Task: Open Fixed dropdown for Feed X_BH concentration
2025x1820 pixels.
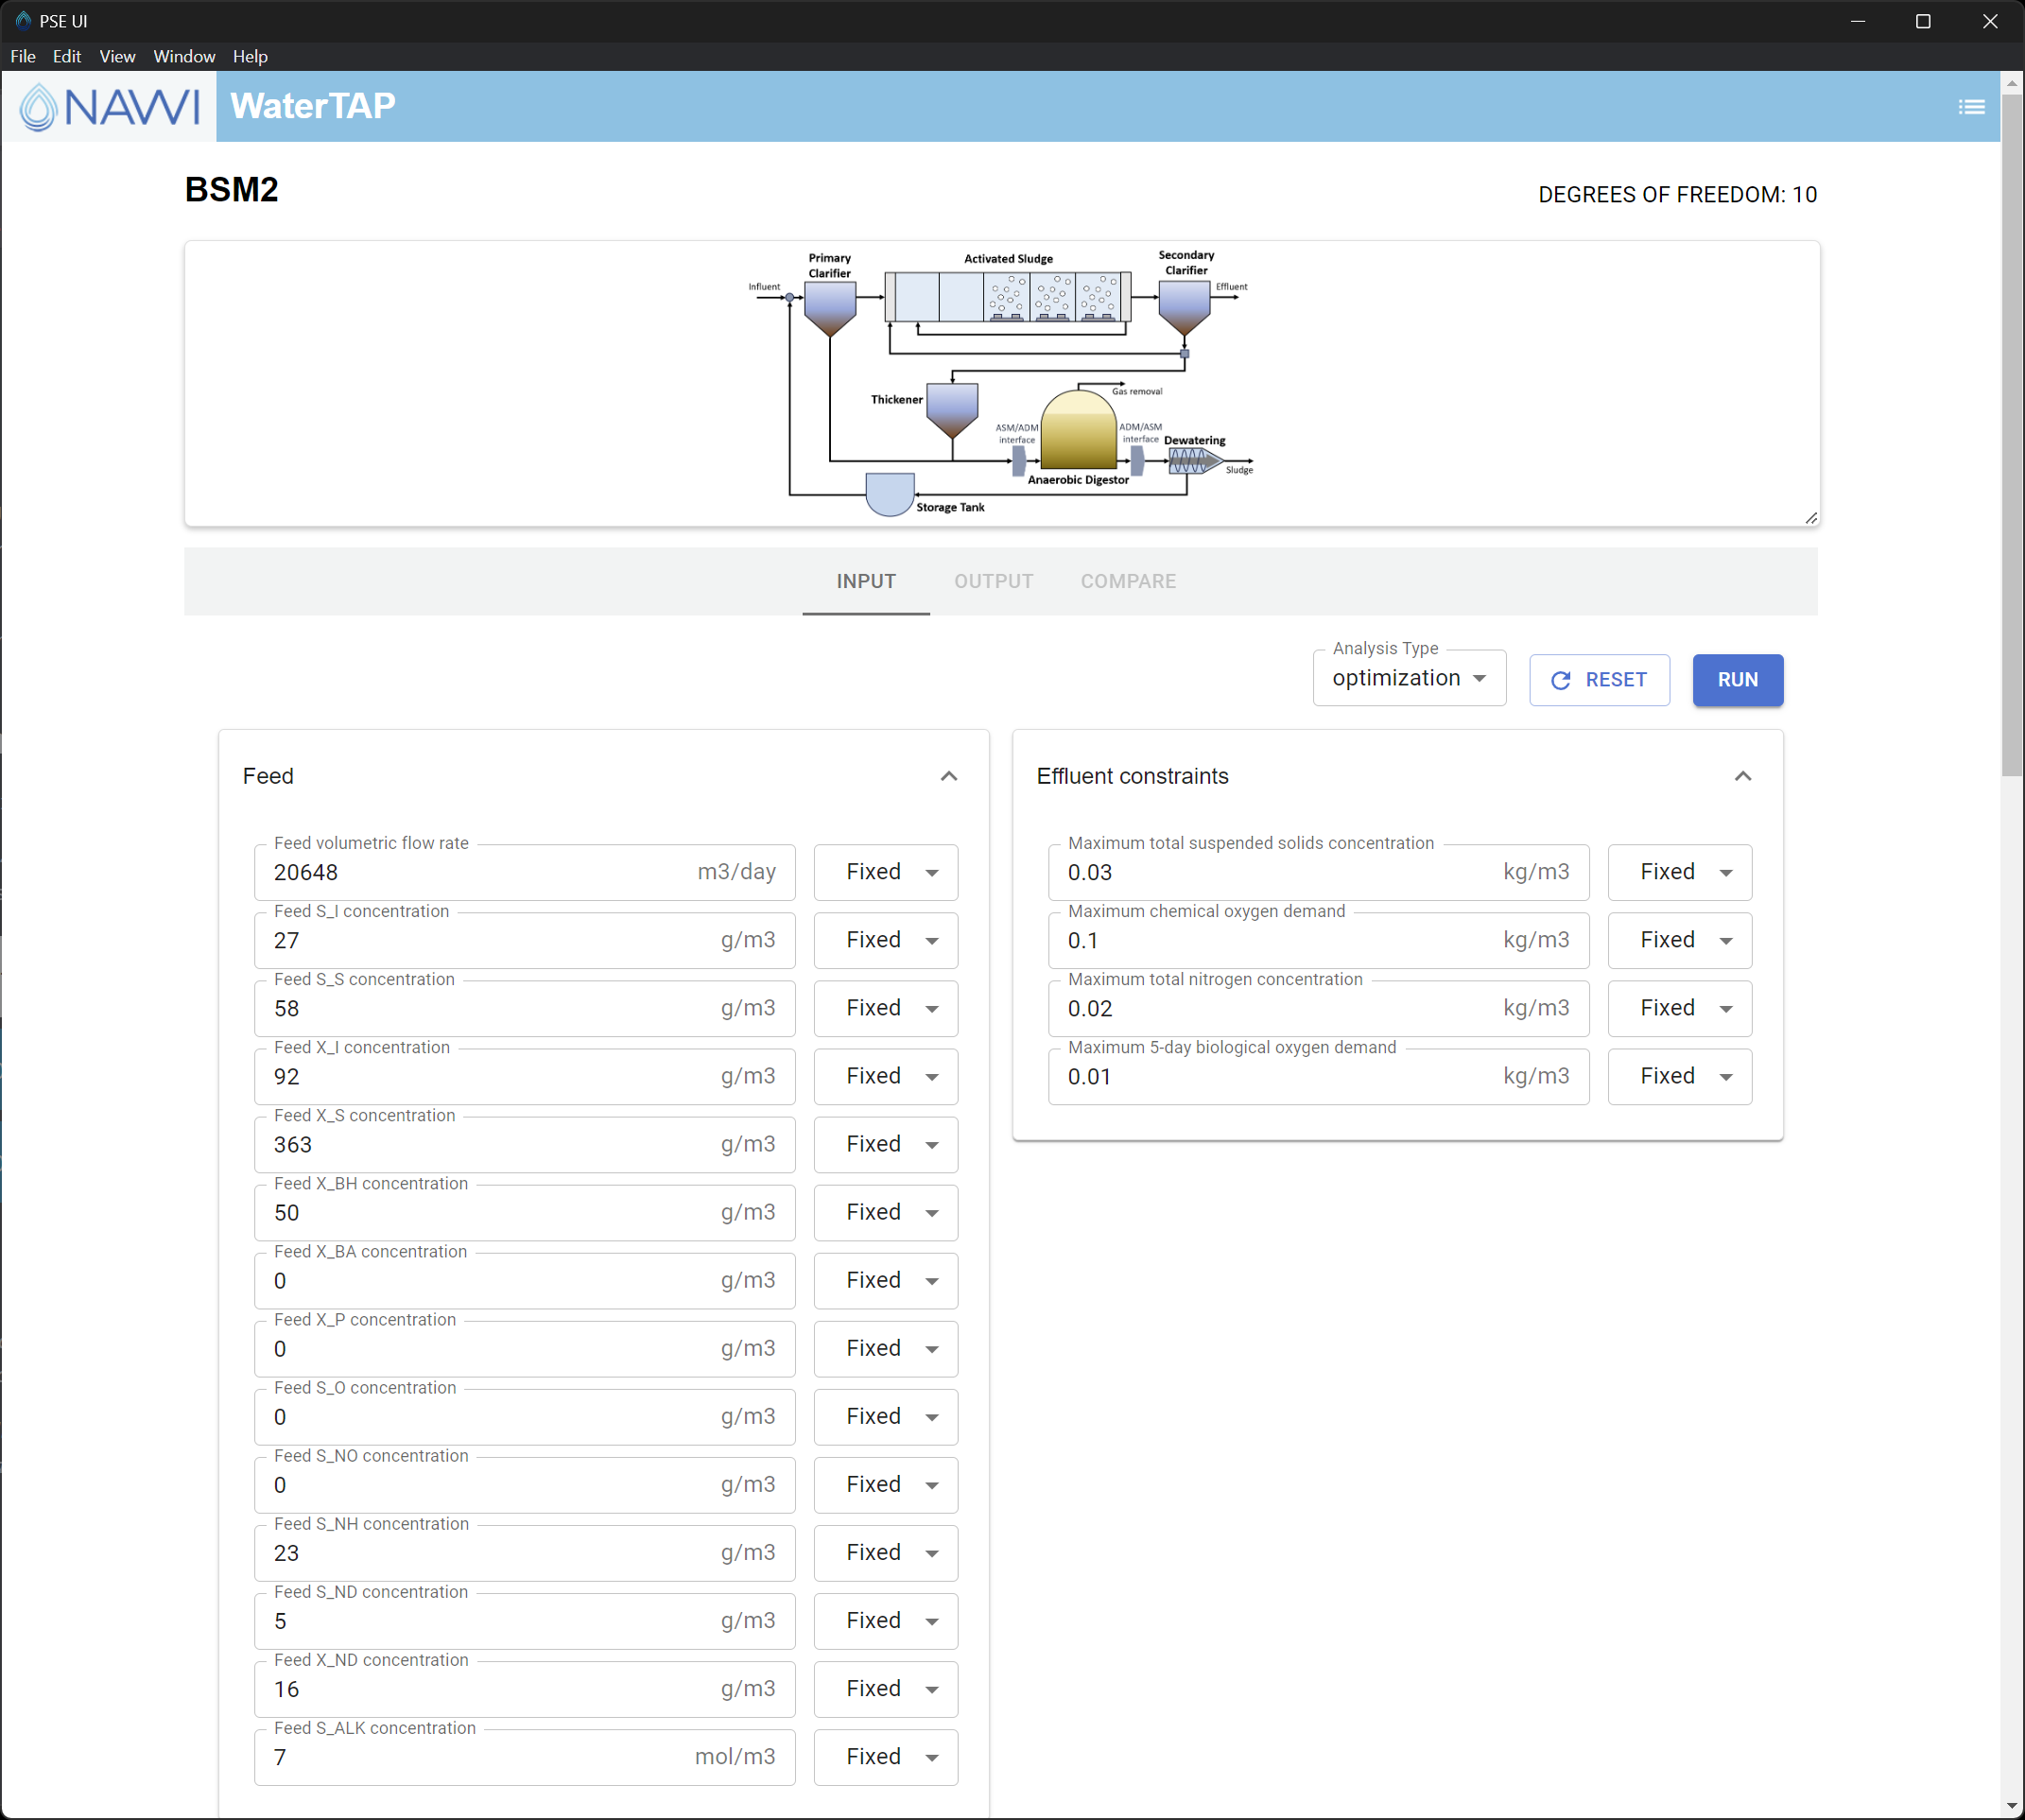Action: (886, 1212)
